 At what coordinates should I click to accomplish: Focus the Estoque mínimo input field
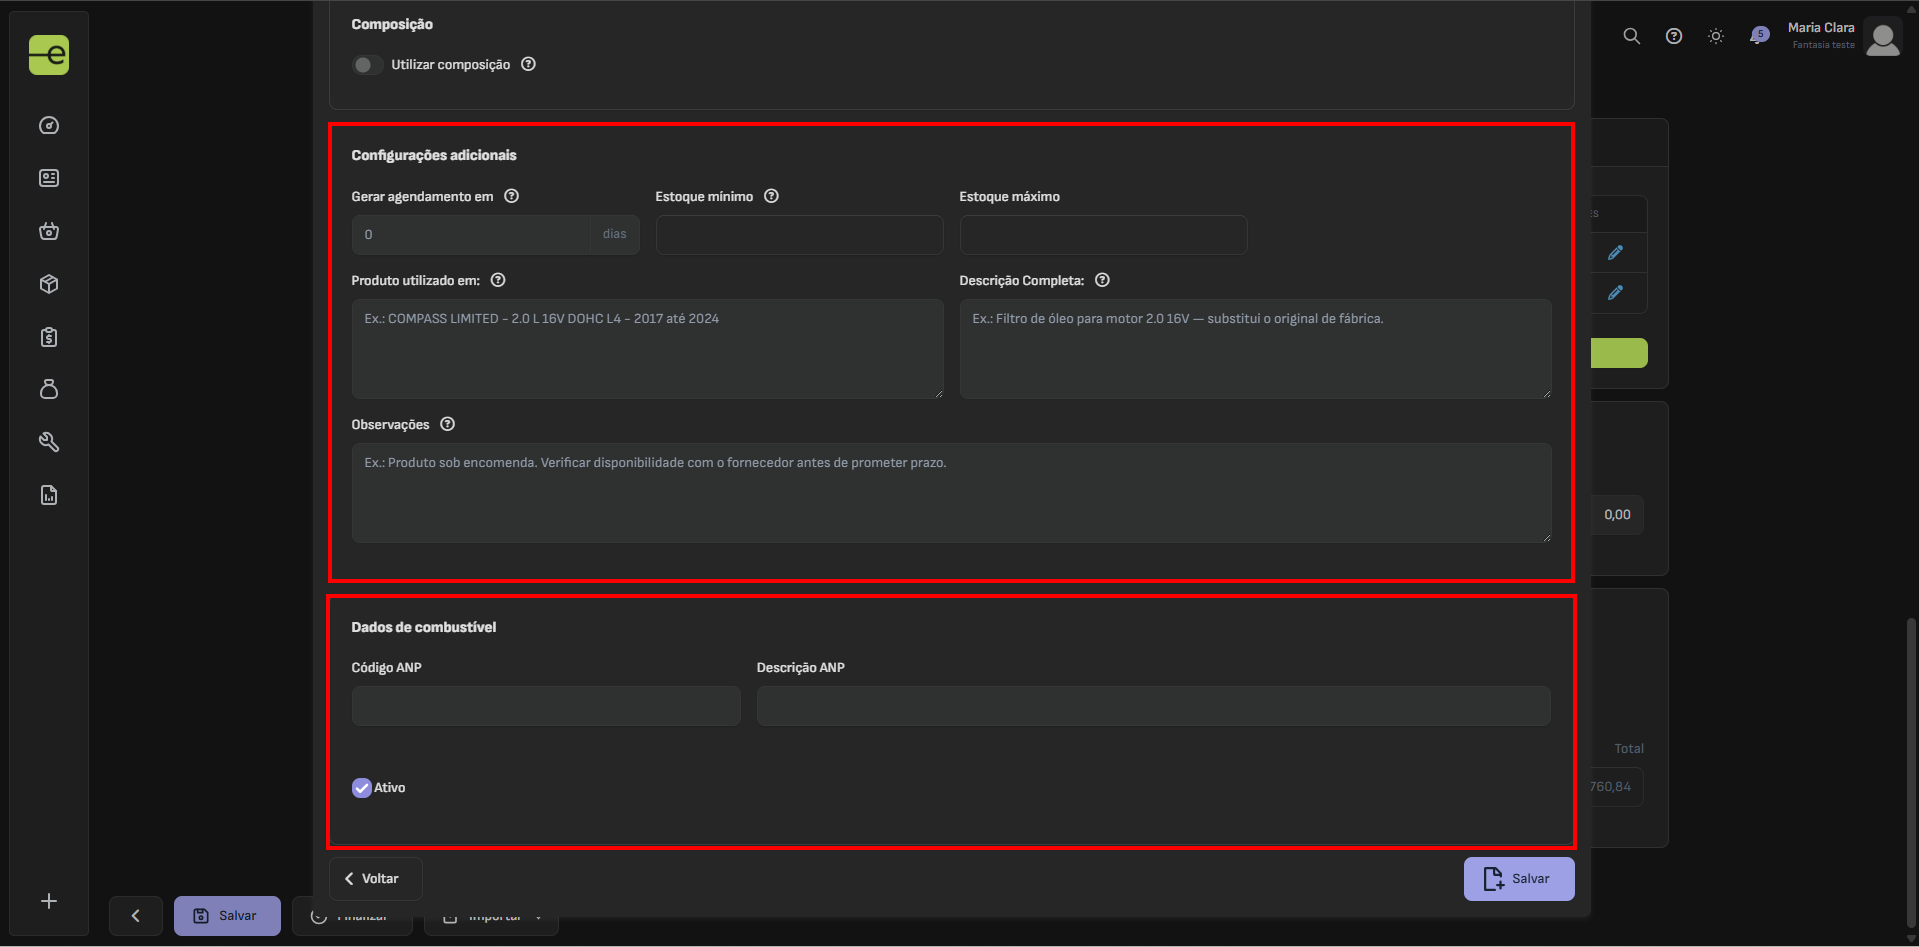(x=799, y=235)
